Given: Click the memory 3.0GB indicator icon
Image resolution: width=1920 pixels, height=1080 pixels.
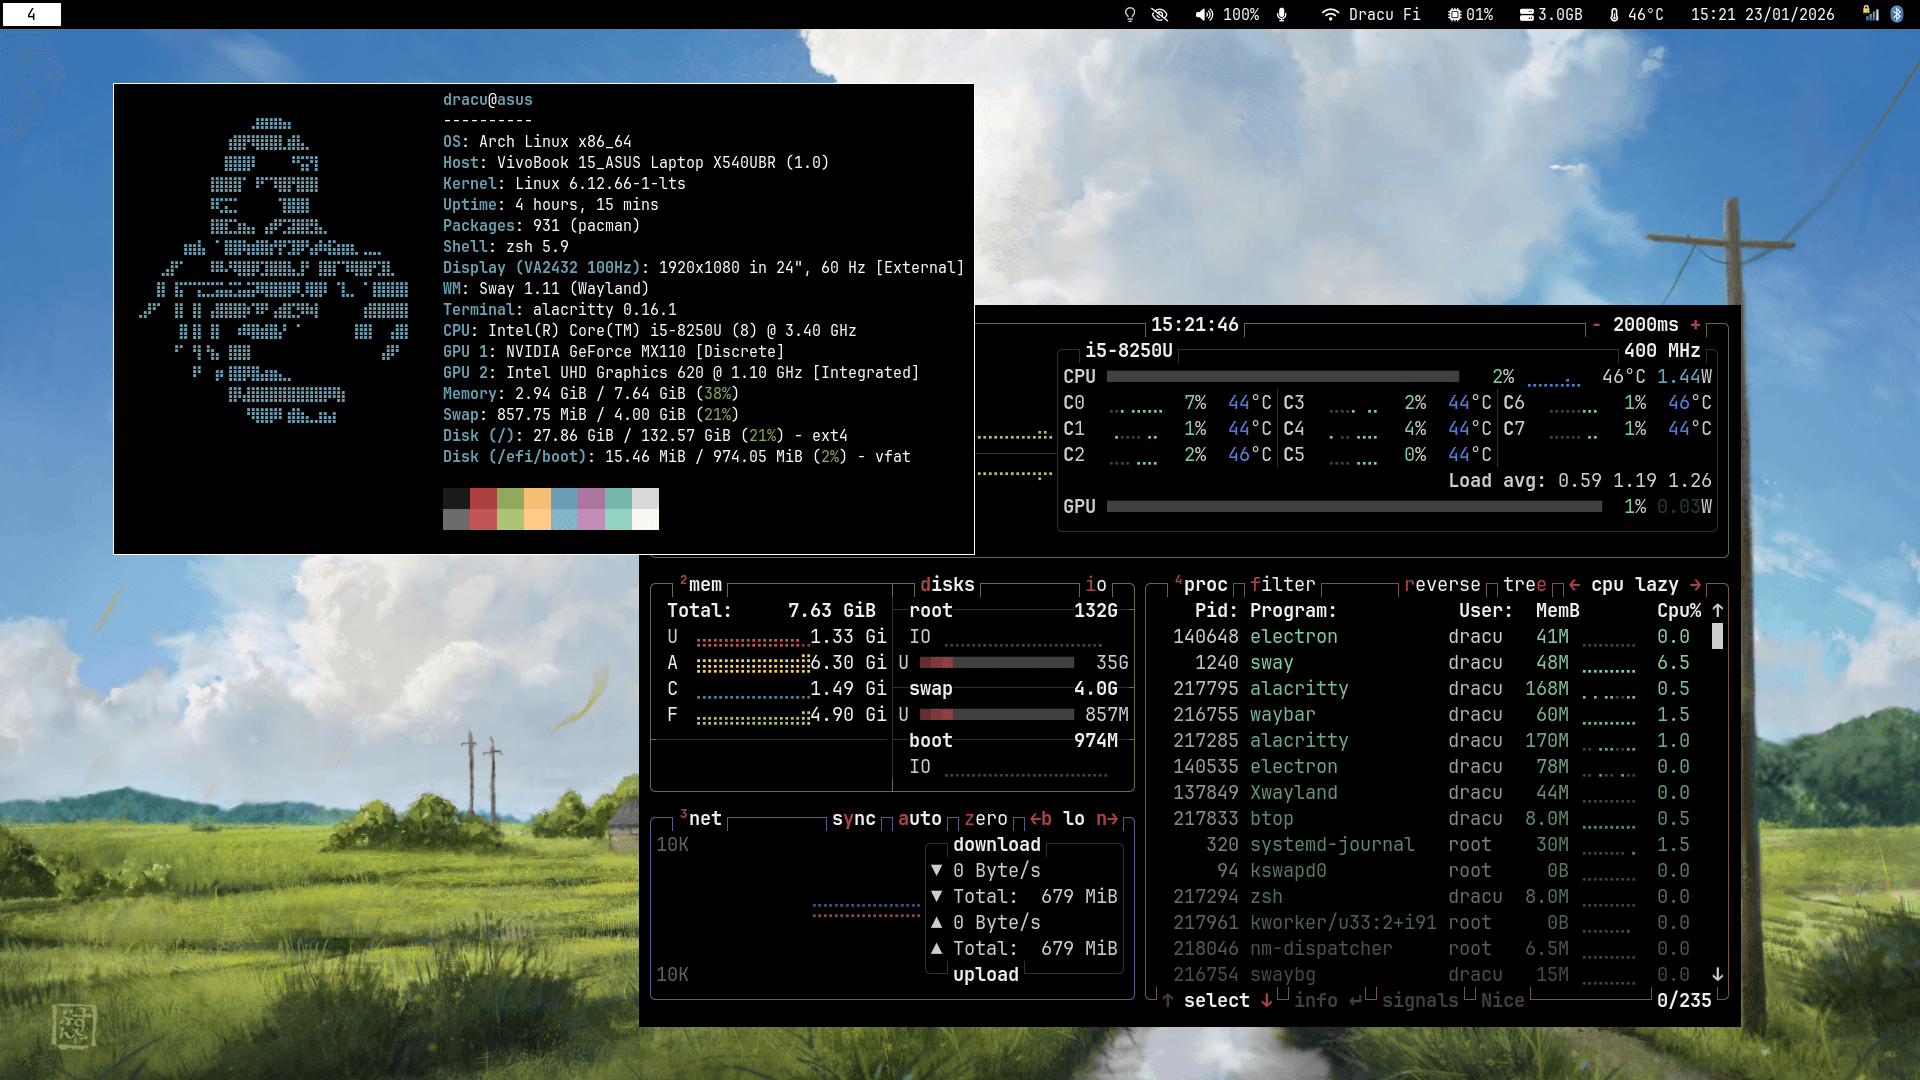Looking at the screenshot, I should pos(1527,15).
